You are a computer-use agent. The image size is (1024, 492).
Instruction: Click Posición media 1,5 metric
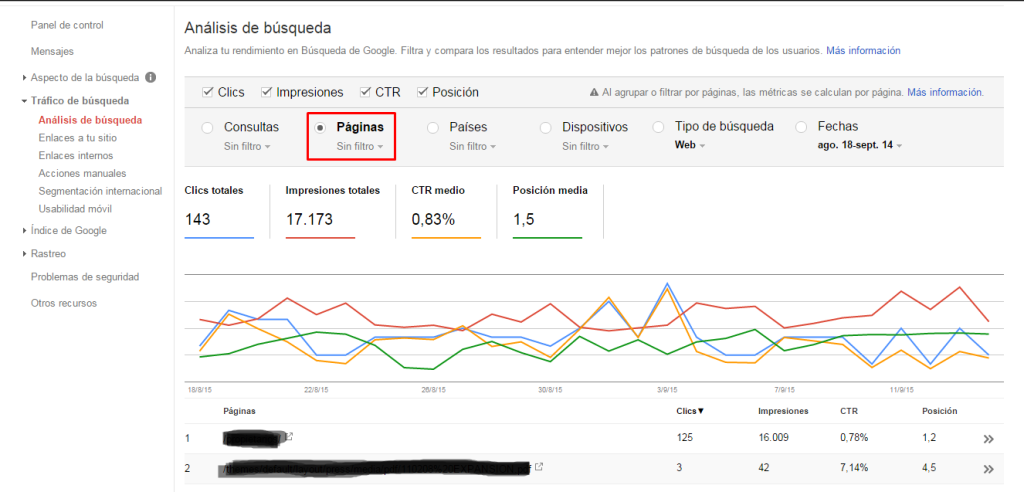[550, 212]
